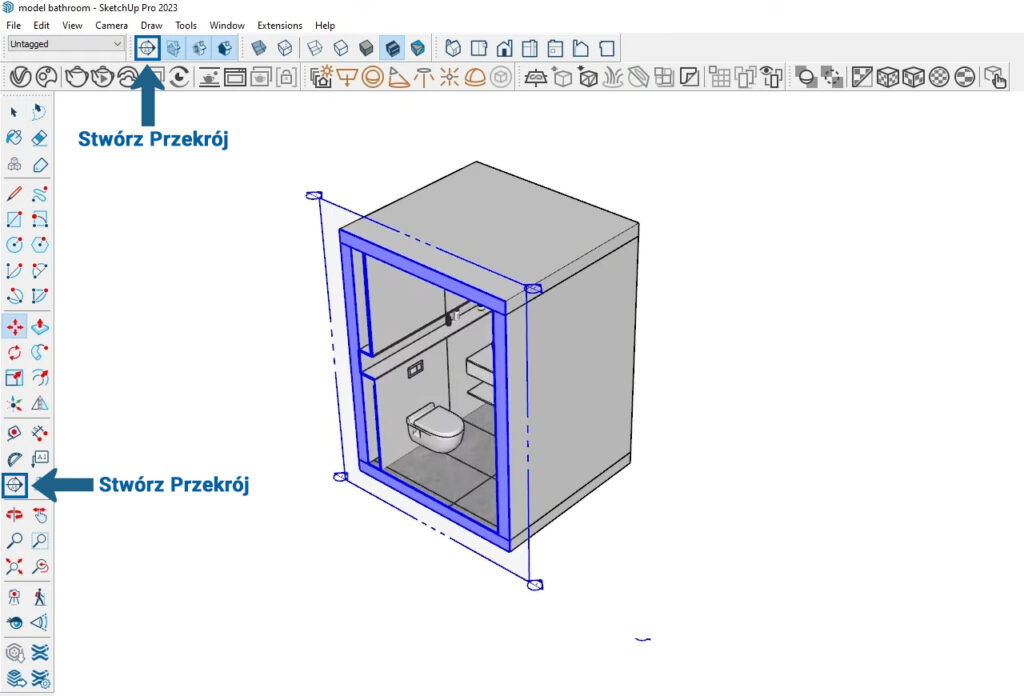Click the Section Plane tool in top toolbar
Screen dimensions: 1024x696
[x=147, y=47]
